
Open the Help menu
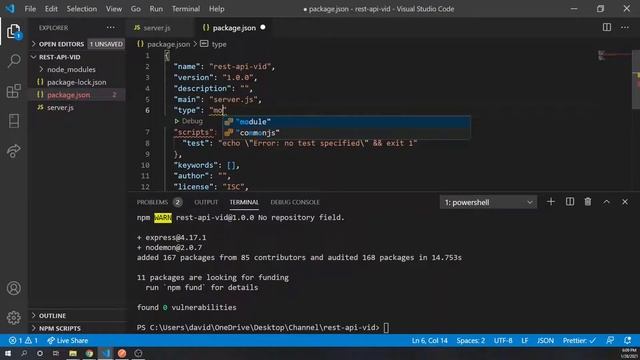tap(217, 9)
